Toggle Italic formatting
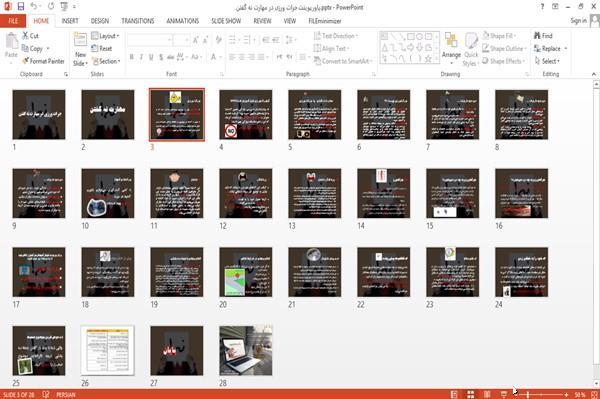The height and width of the screenshot is (399, 600). (x=141, y=57)
